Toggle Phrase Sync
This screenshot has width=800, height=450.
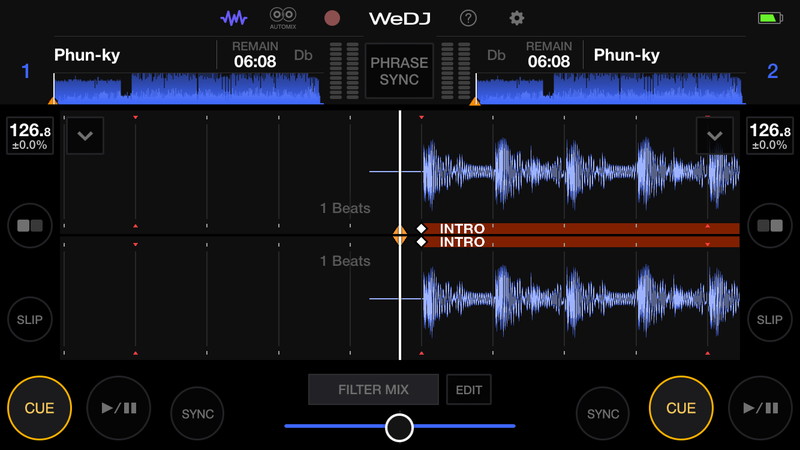[399, 71]
